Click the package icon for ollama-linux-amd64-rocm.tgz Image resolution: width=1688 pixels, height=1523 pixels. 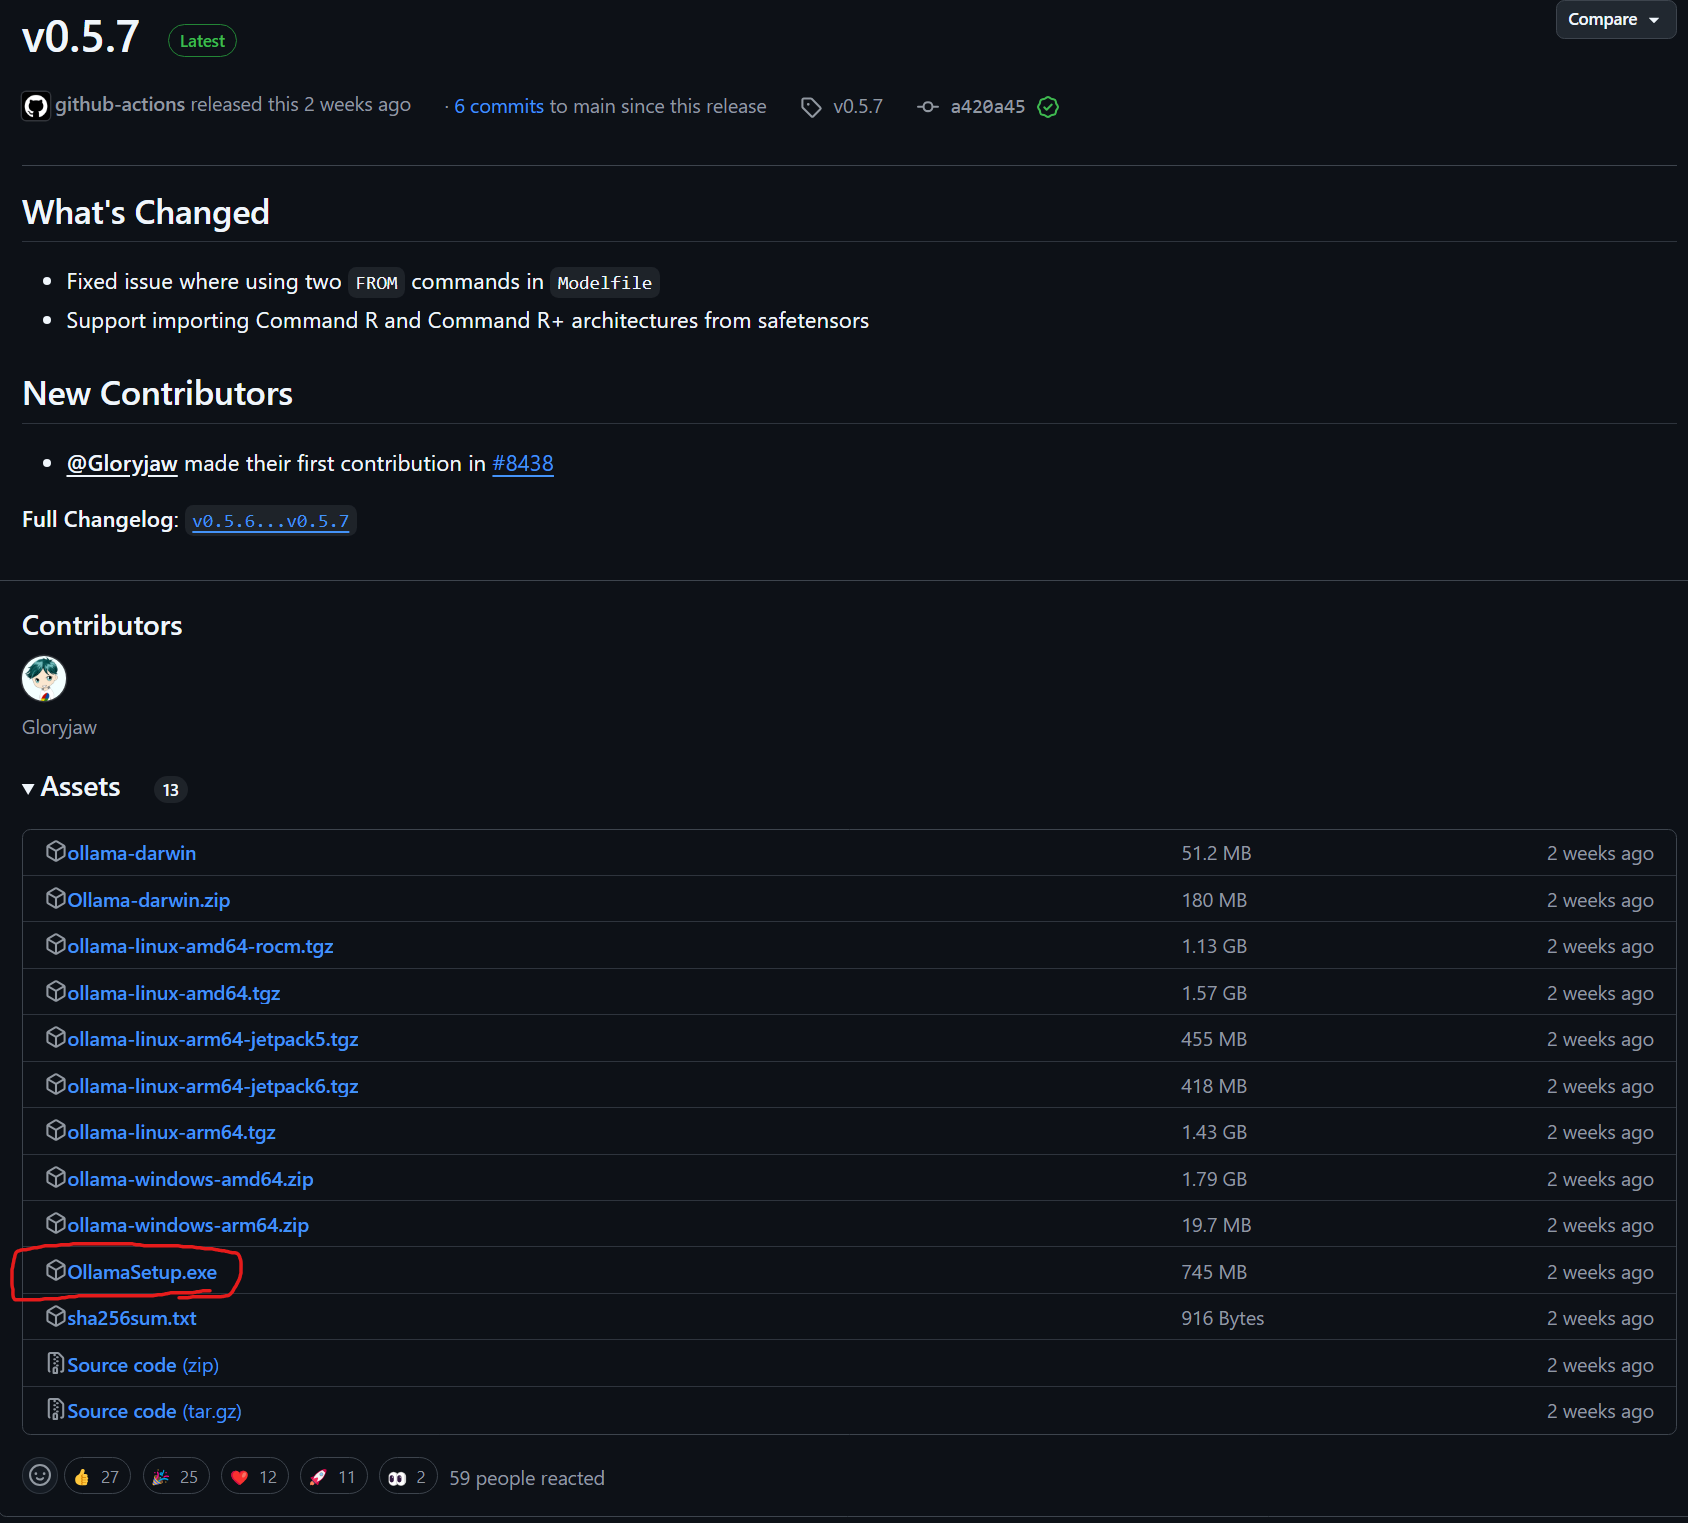point(56,945)
